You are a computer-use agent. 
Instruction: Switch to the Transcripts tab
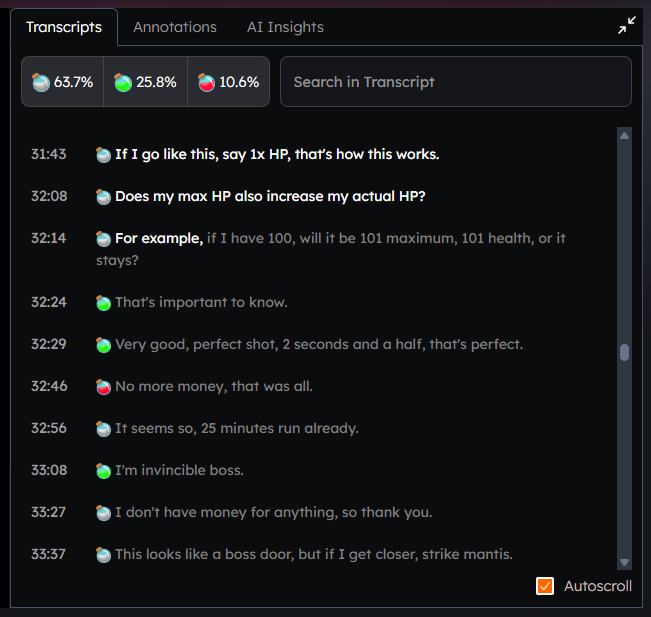pos(64,27)
